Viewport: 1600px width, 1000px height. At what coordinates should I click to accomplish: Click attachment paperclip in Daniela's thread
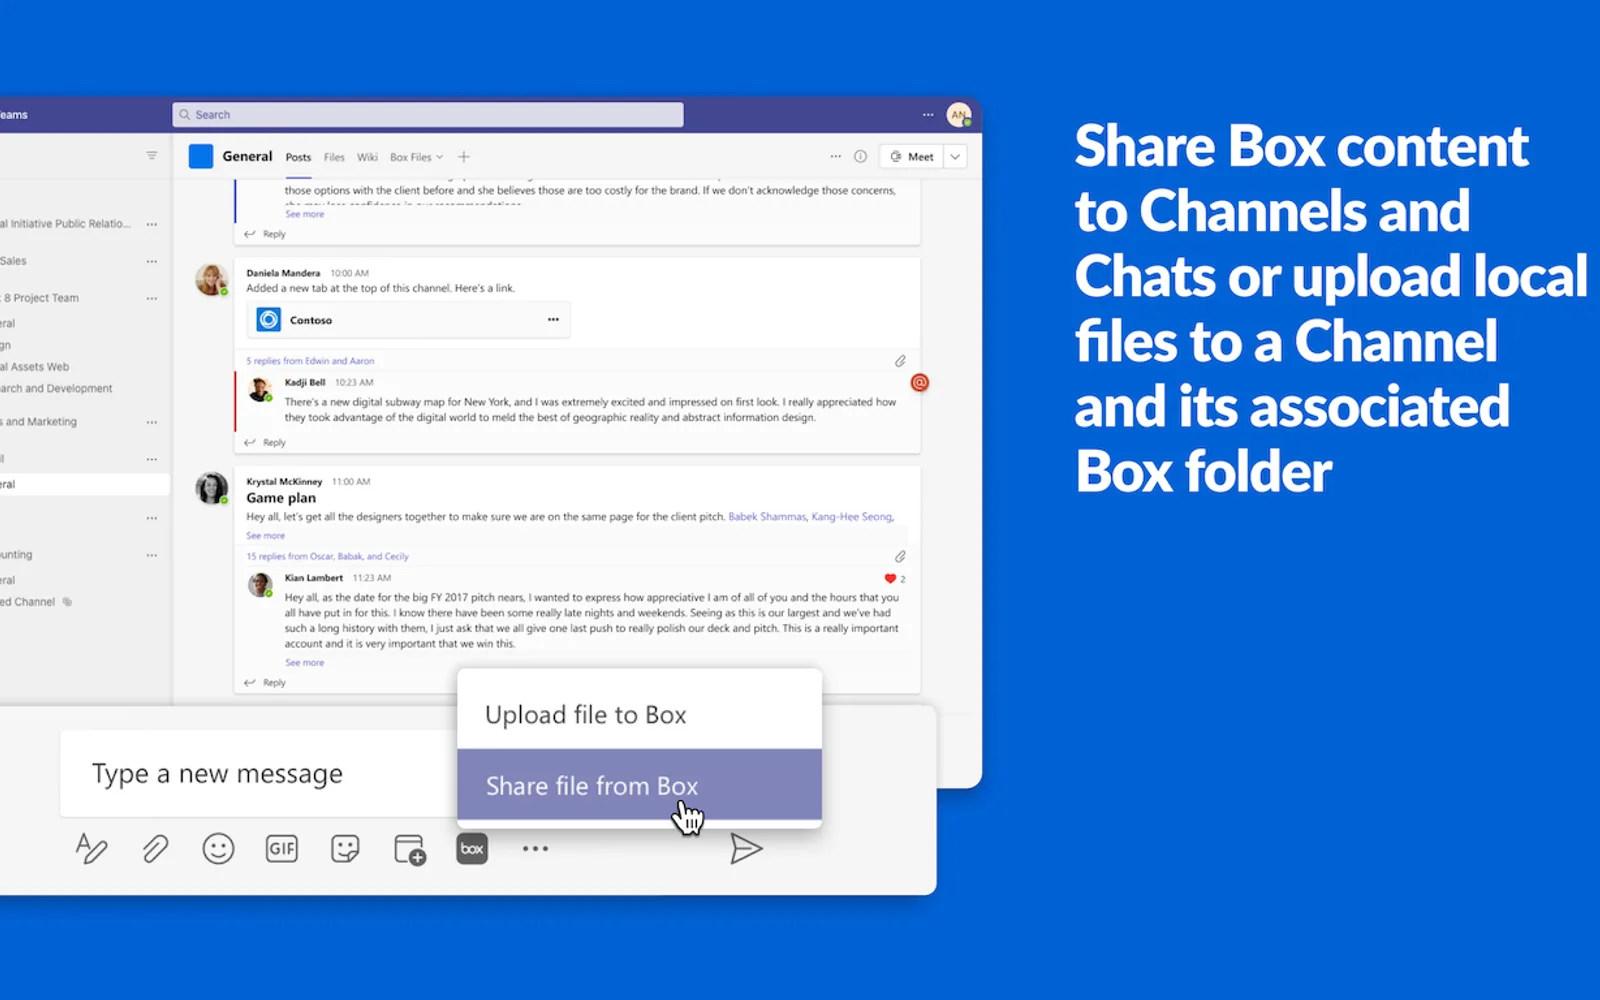pyautogui.click(x=900, y=361)
